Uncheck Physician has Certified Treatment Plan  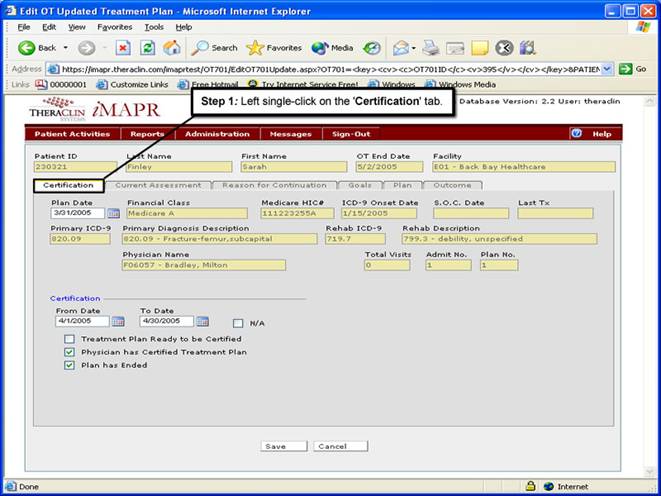tap(69, 353)
